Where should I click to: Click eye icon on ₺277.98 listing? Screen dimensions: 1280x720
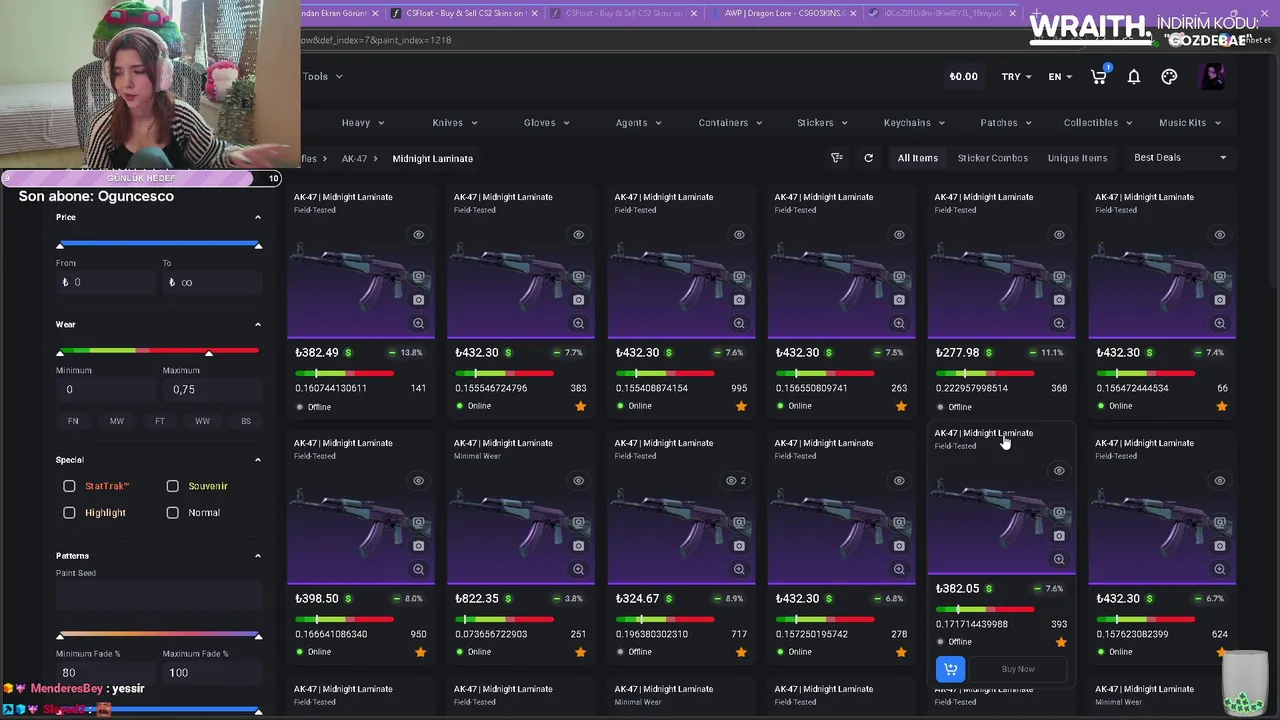pos(1059,235)
